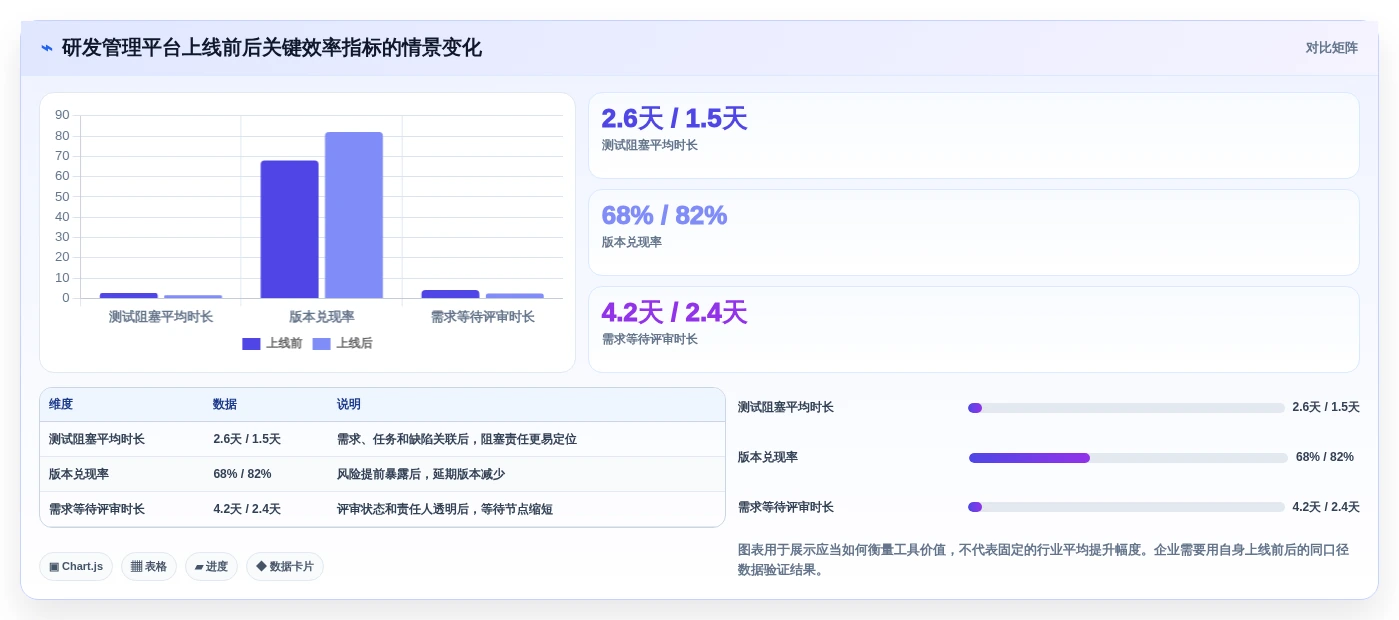Image resolution: width=1399 pixels, height=620 pixels.
Task: Click the 版本兑现率 上线前 bar at 68
Action: click(x=289, y=229)
